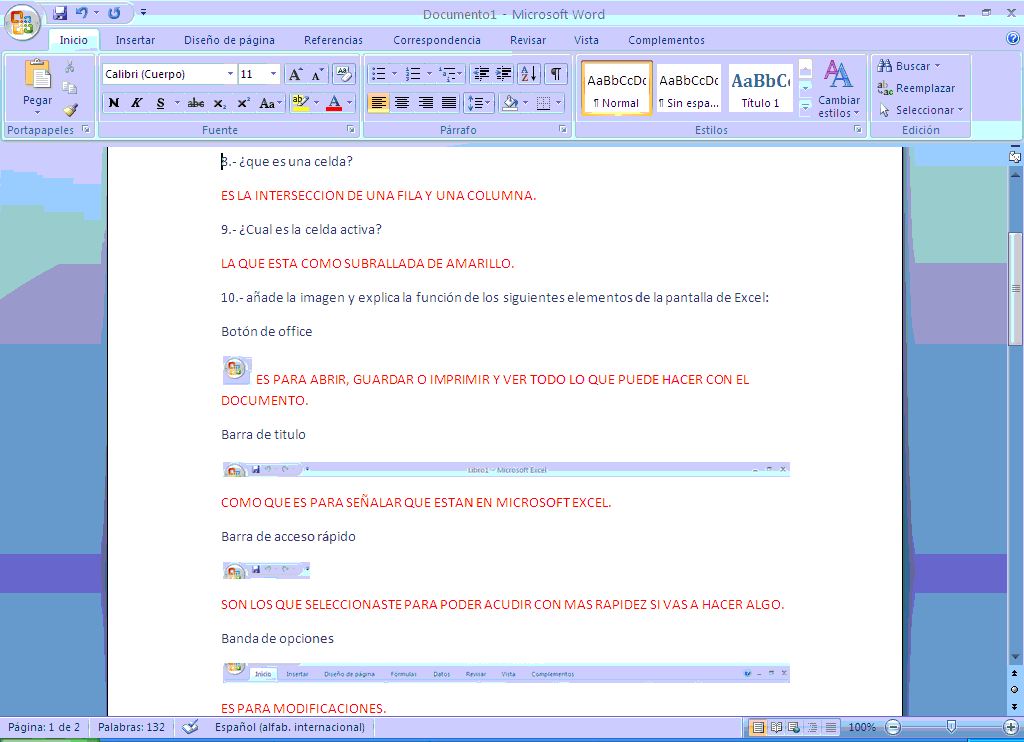This screenshot has width=1024, height=742.
Task: Activate the Format Painter brush
Action: (70, 109)
